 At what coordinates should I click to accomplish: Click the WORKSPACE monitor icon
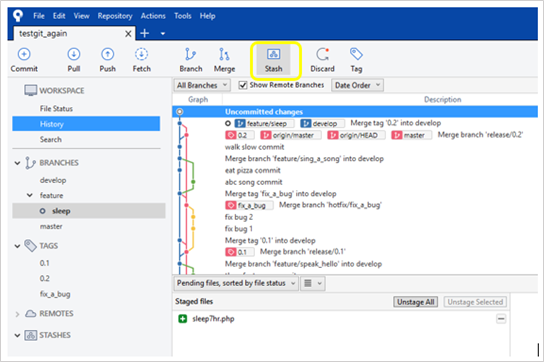pyautogui.click(x=31, y=90)
